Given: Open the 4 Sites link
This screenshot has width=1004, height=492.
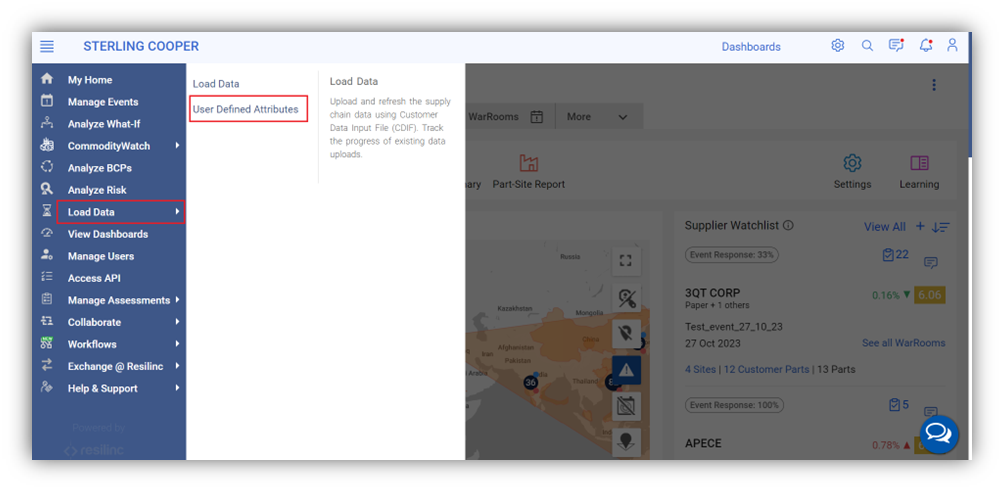Looking at the screenshot, I should 700,369.
